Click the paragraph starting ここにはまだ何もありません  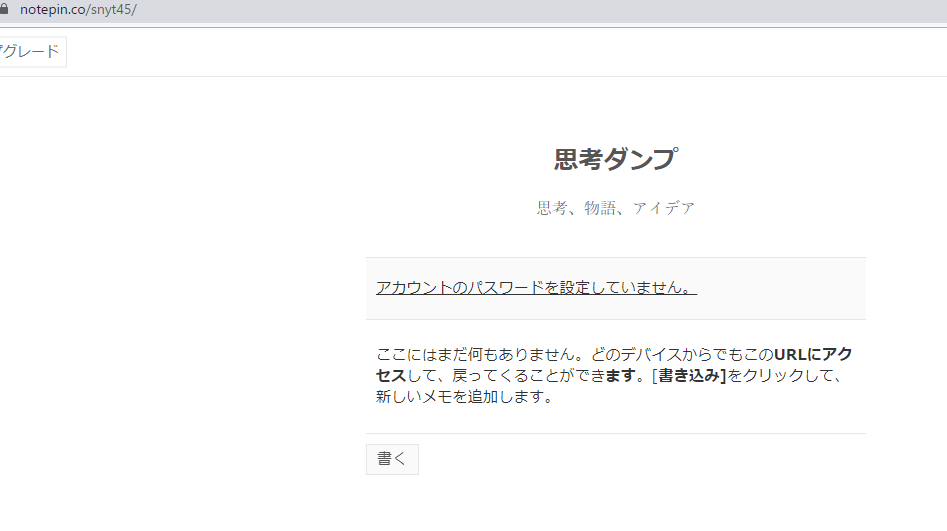click(614, 375)
